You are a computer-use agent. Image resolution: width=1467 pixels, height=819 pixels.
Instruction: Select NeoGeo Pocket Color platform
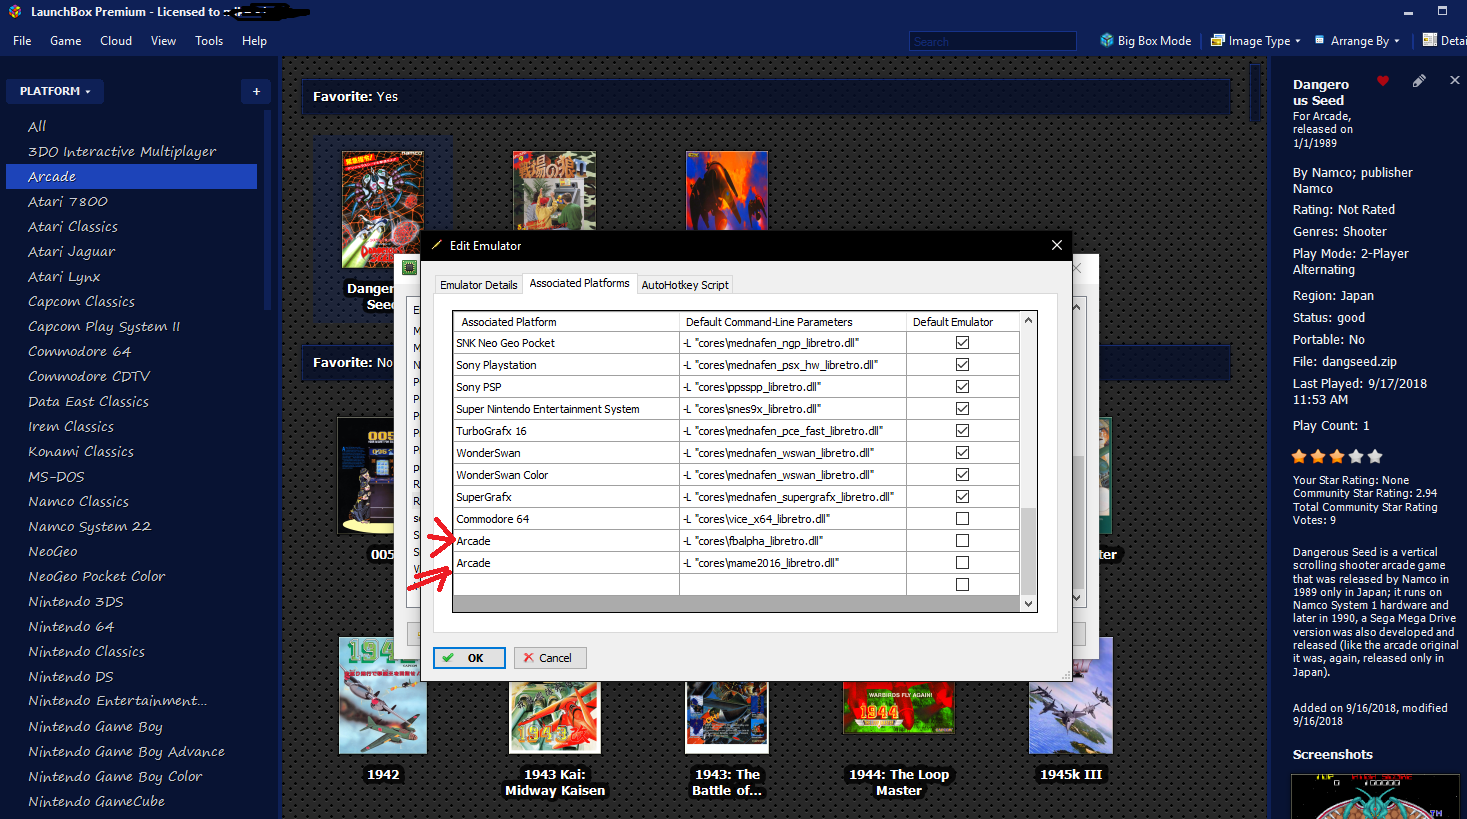[97, 576]
